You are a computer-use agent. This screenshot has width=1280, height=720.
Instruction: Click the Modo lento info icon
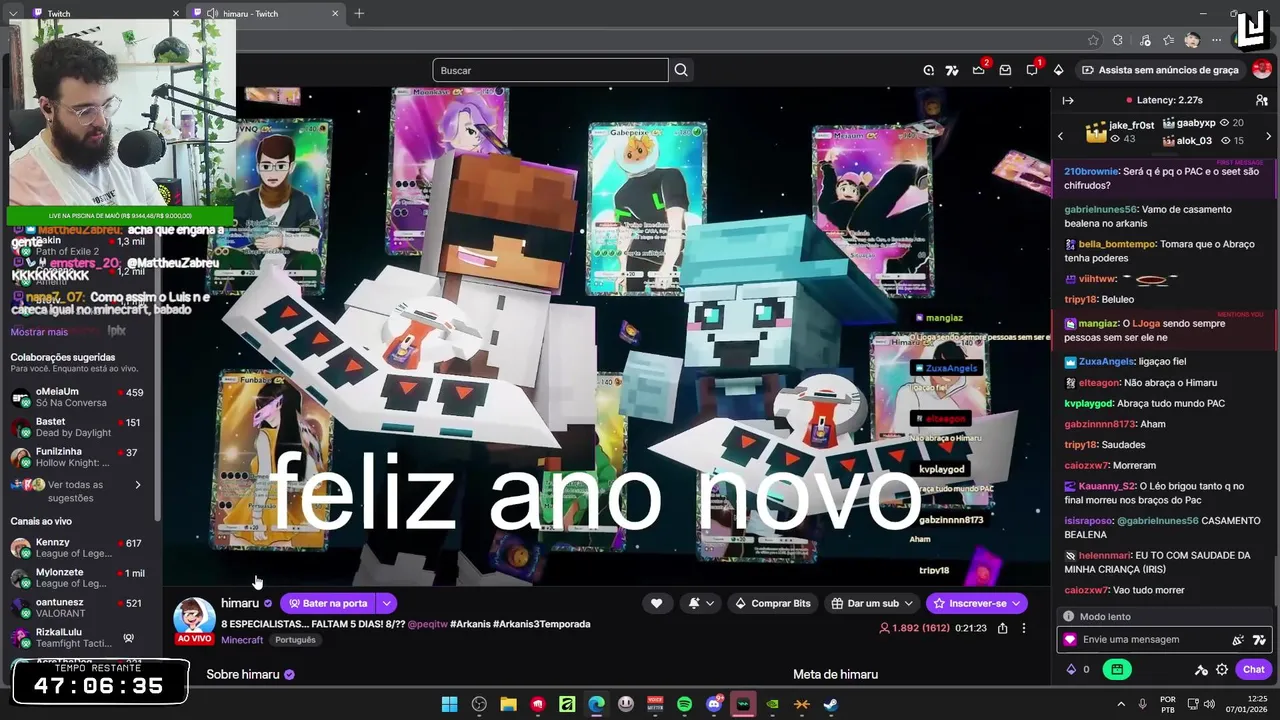click(x=1068, y=617)
